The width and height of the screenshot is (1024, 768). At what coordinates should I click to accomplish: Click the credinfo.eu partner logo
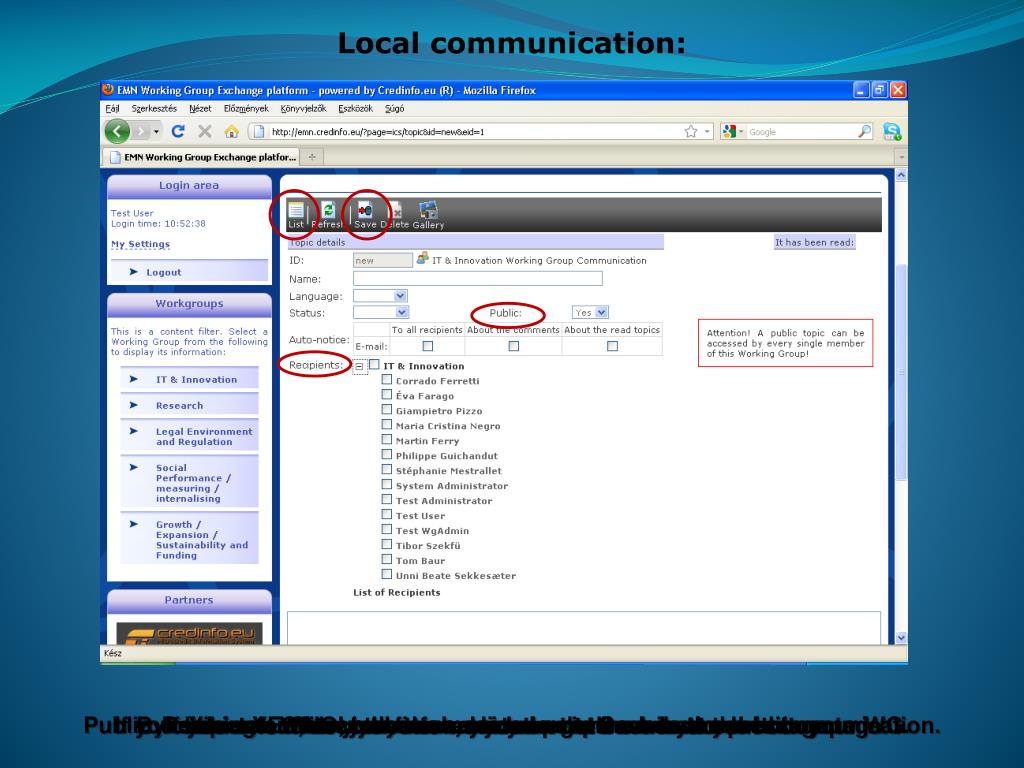point(189,634)
